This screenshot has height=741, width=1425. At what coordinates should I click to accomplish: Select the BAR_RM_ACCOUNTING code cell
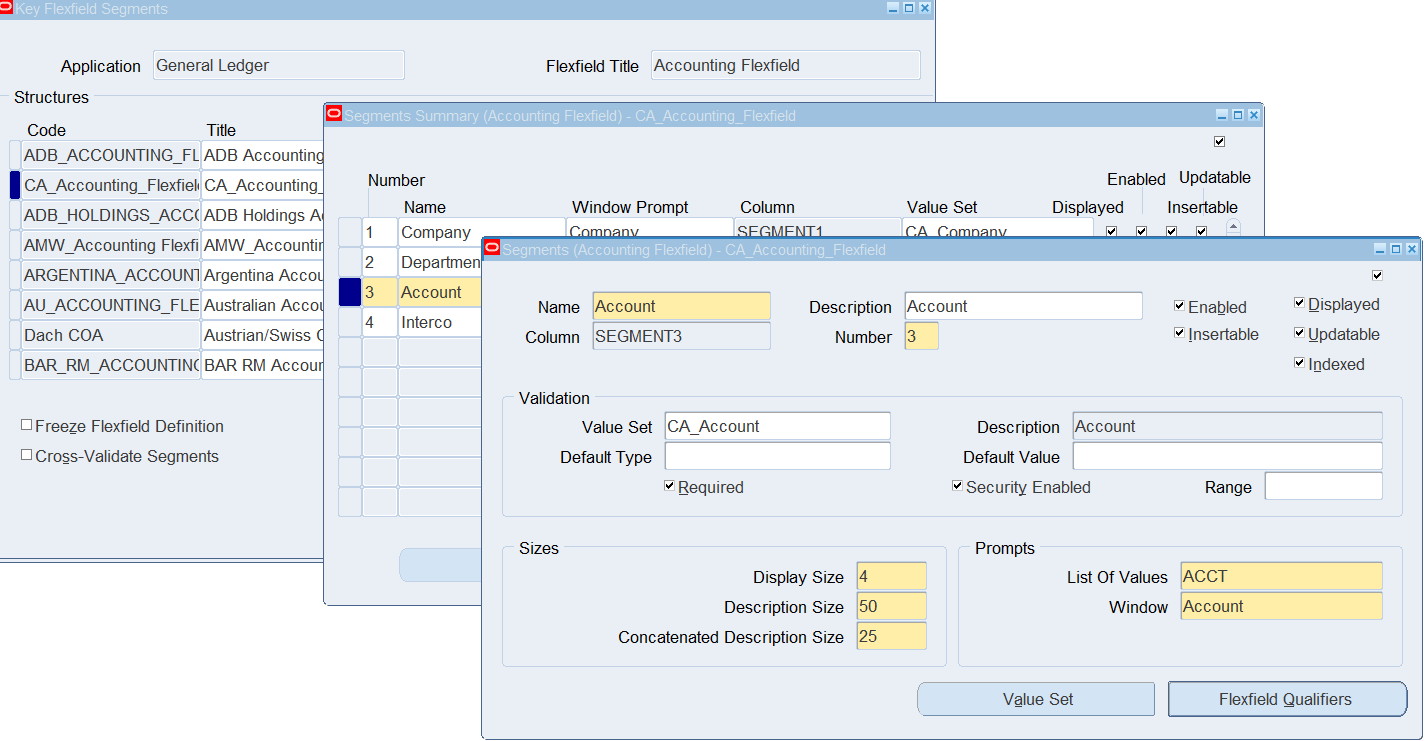coord(111,365)
